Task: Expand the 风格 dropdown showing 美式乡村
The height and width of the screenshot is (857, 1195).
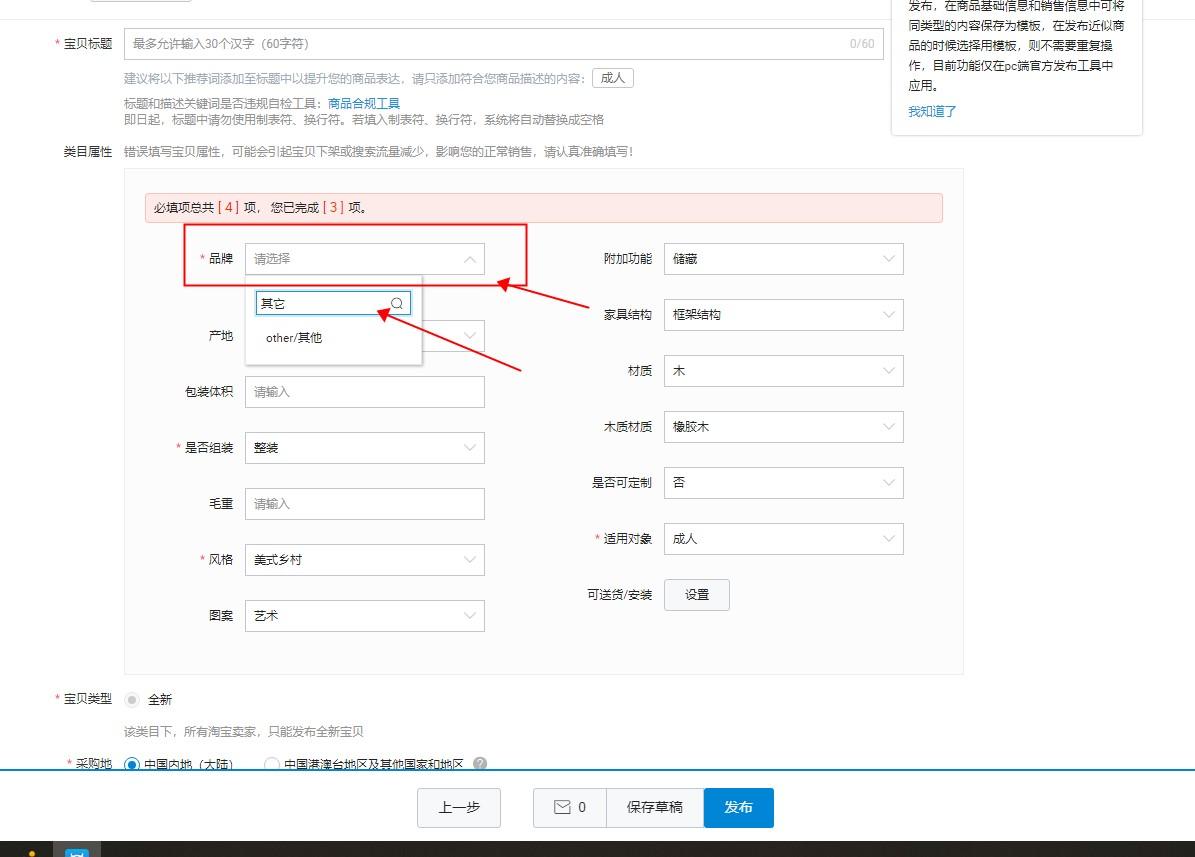Action: pos(364,560)
